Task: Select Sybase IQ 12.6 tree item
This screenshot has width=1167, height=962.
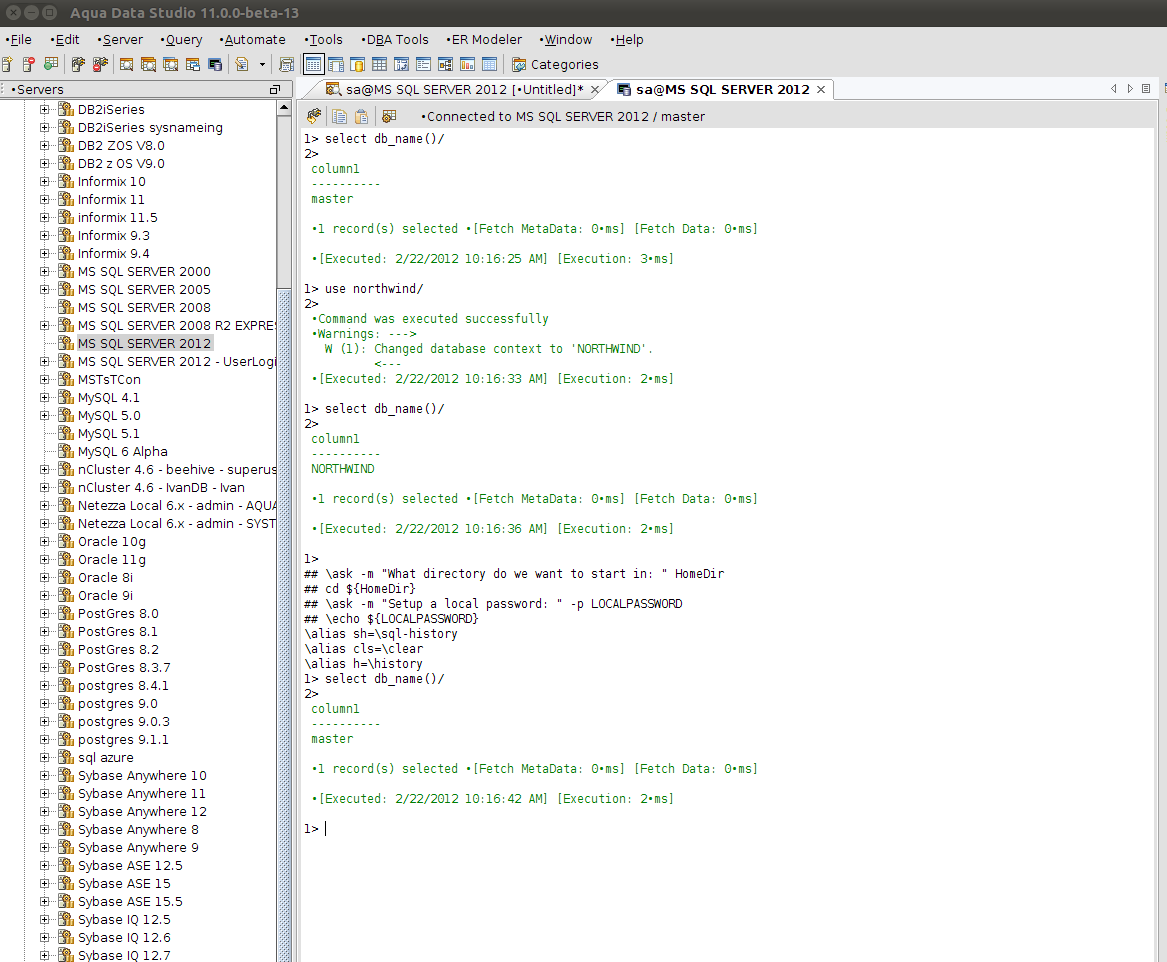Action: click(124, 937)
